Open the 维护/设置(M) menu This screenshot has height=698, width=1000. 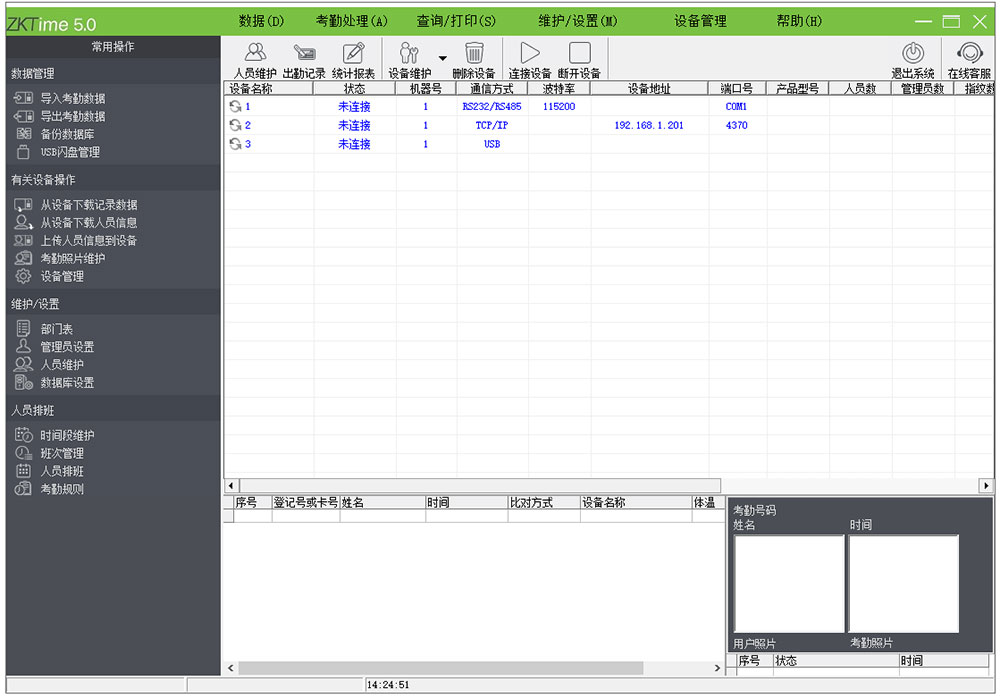[x=578, y=21]
